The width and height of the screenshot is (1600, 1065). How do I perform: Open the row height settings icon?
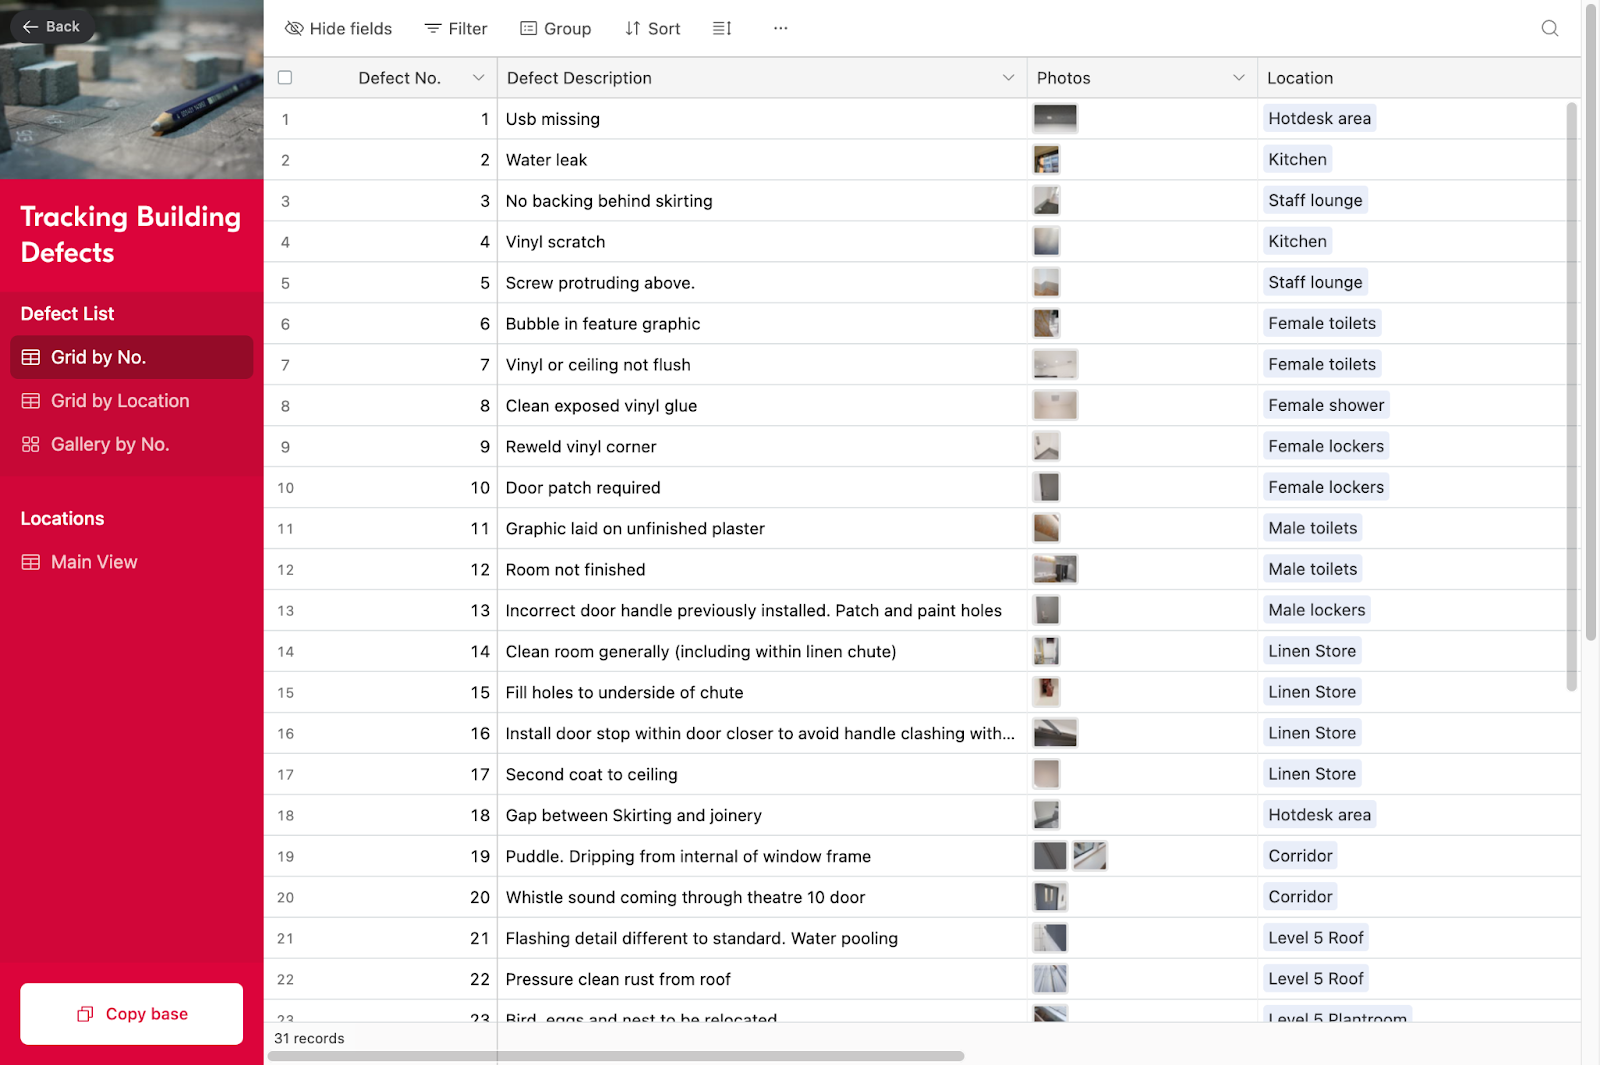point(722,28)
